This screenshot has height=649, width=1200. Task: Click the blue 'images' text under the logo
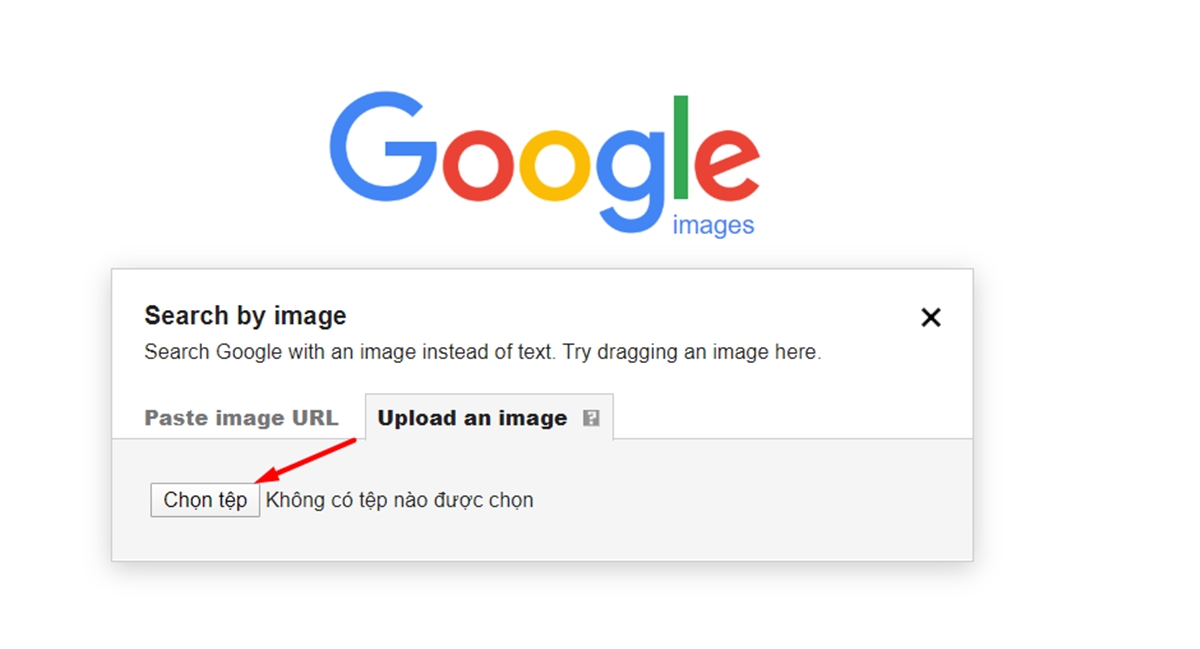tap(713, 226)
